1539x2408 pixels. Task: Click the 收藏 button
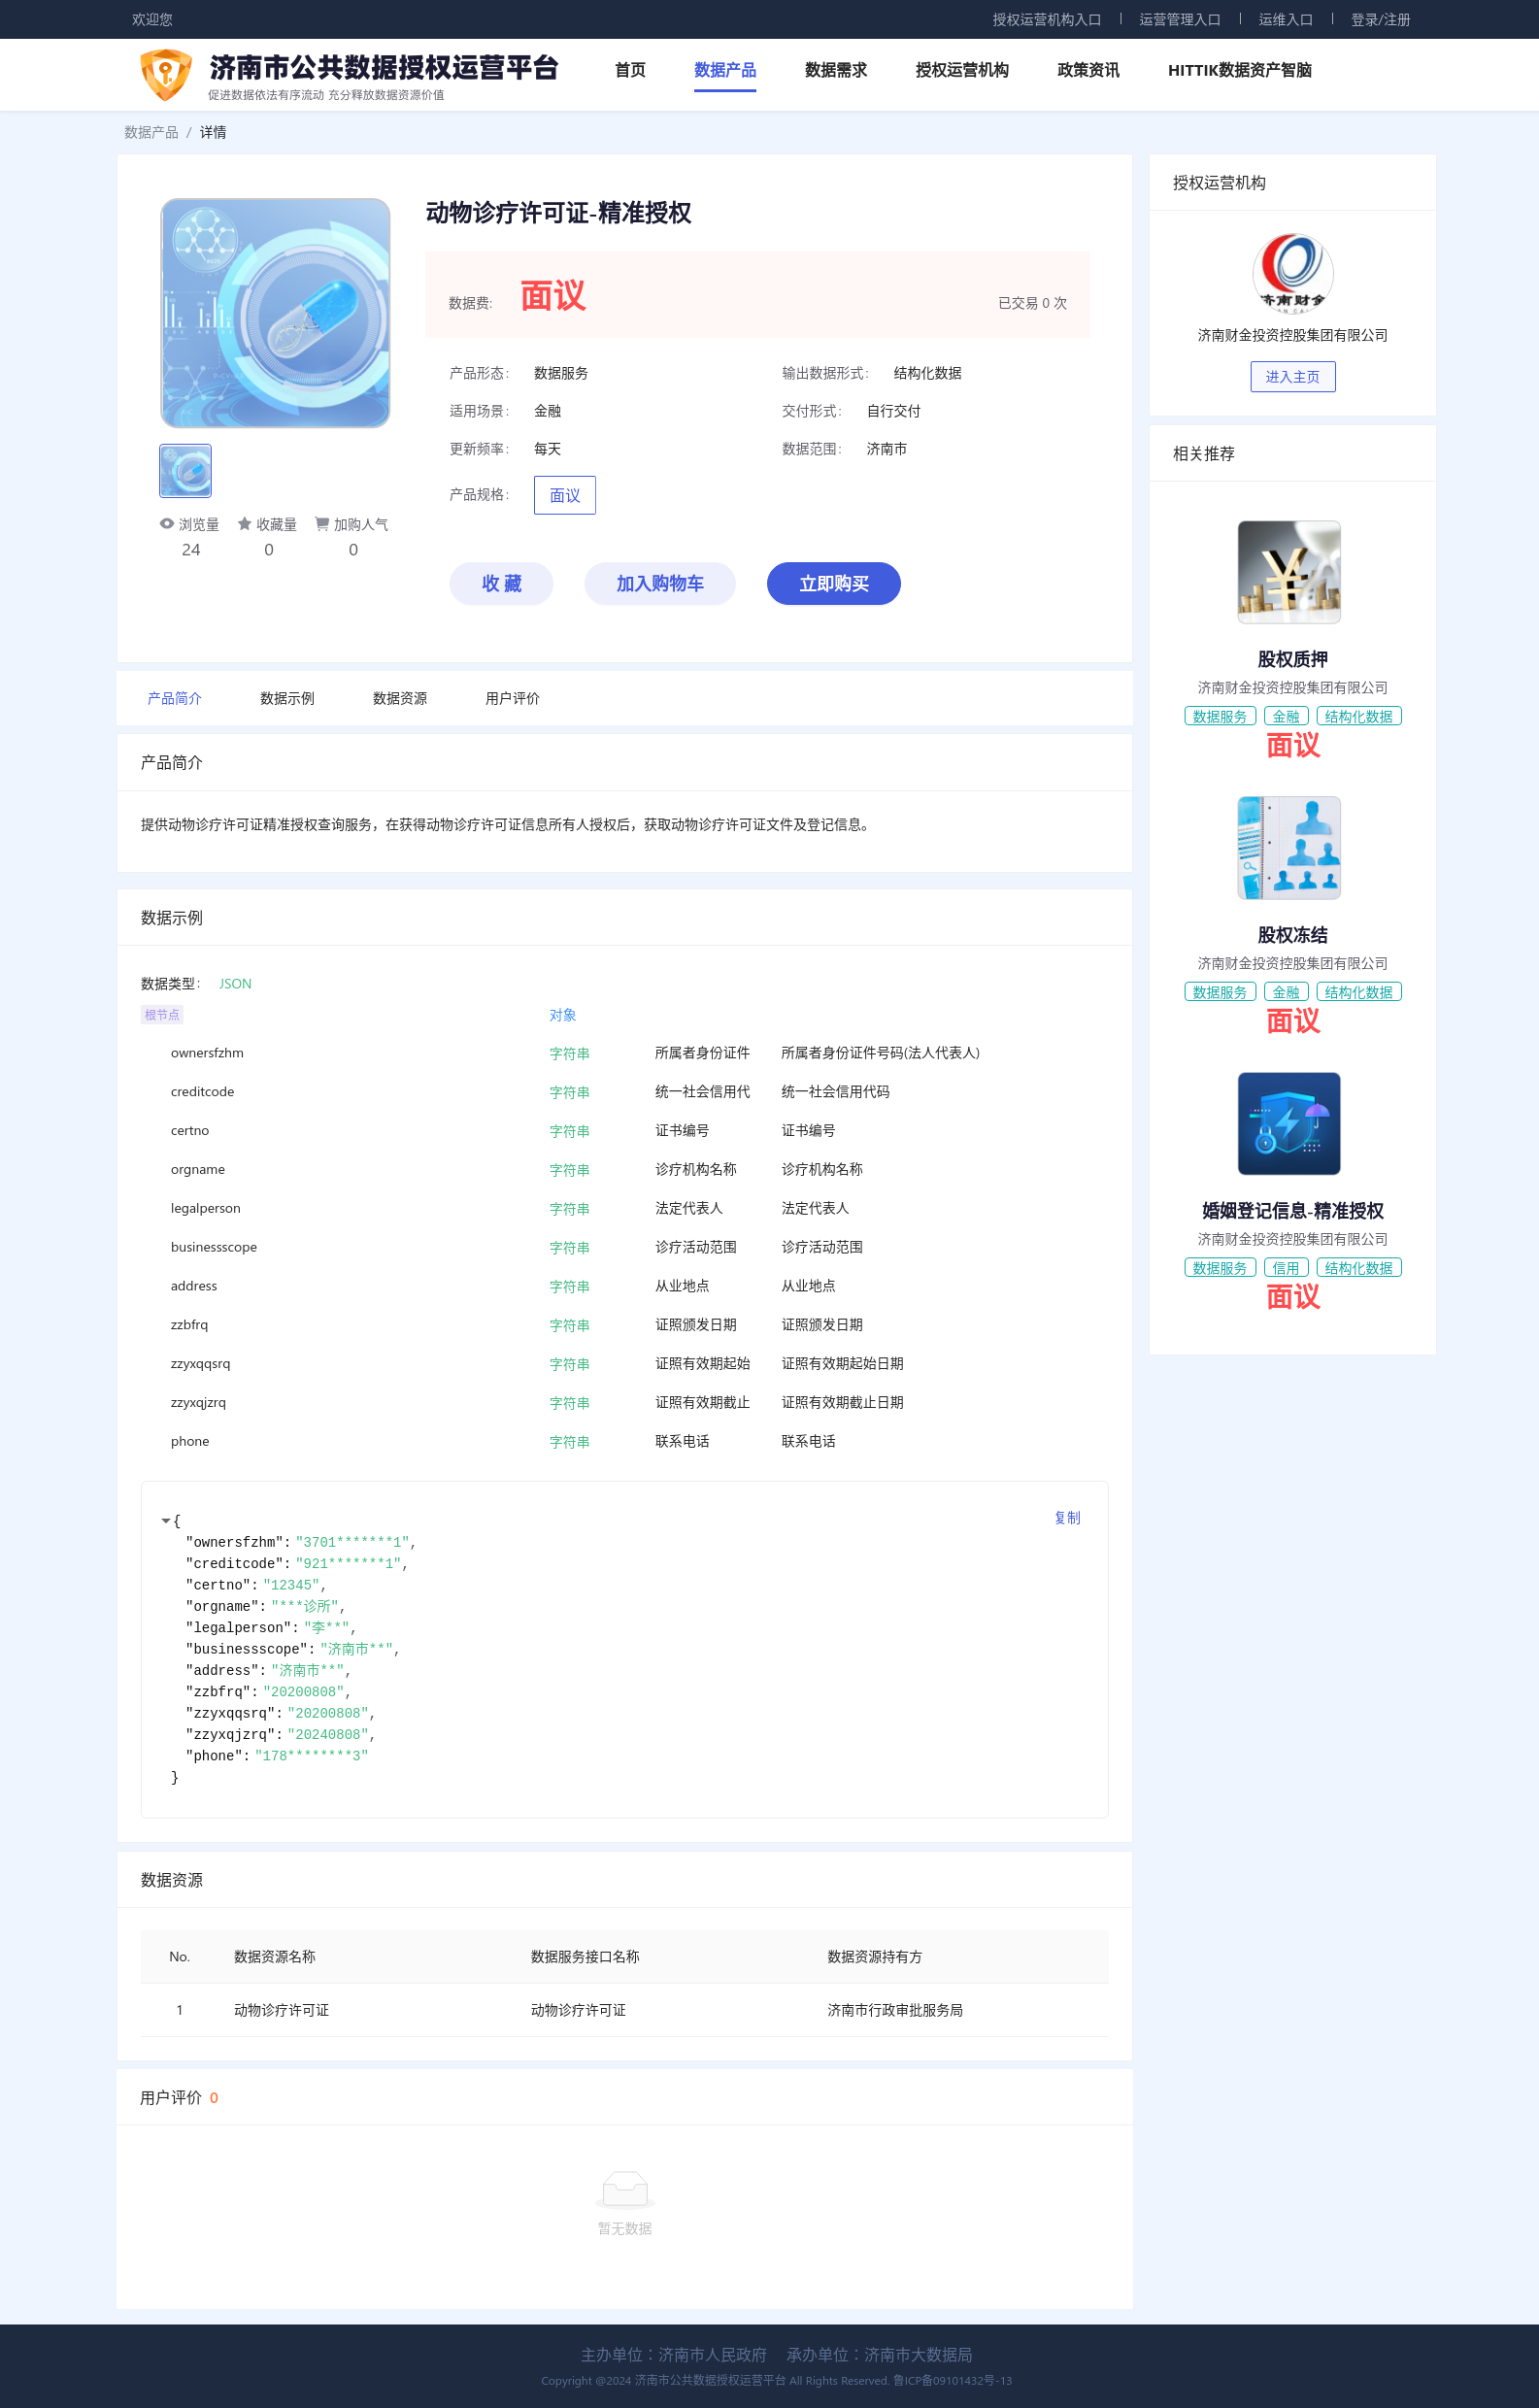[501, 583]
